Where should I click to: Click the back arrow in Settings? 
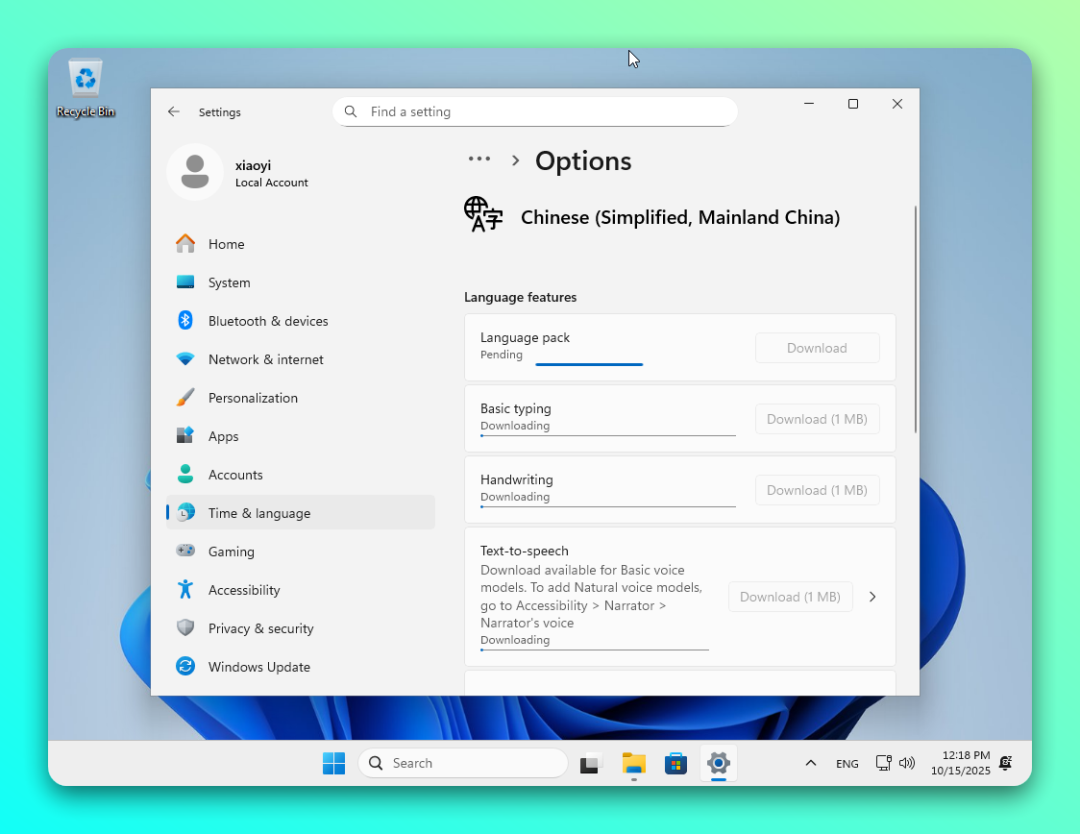click(x=174, y=112)
